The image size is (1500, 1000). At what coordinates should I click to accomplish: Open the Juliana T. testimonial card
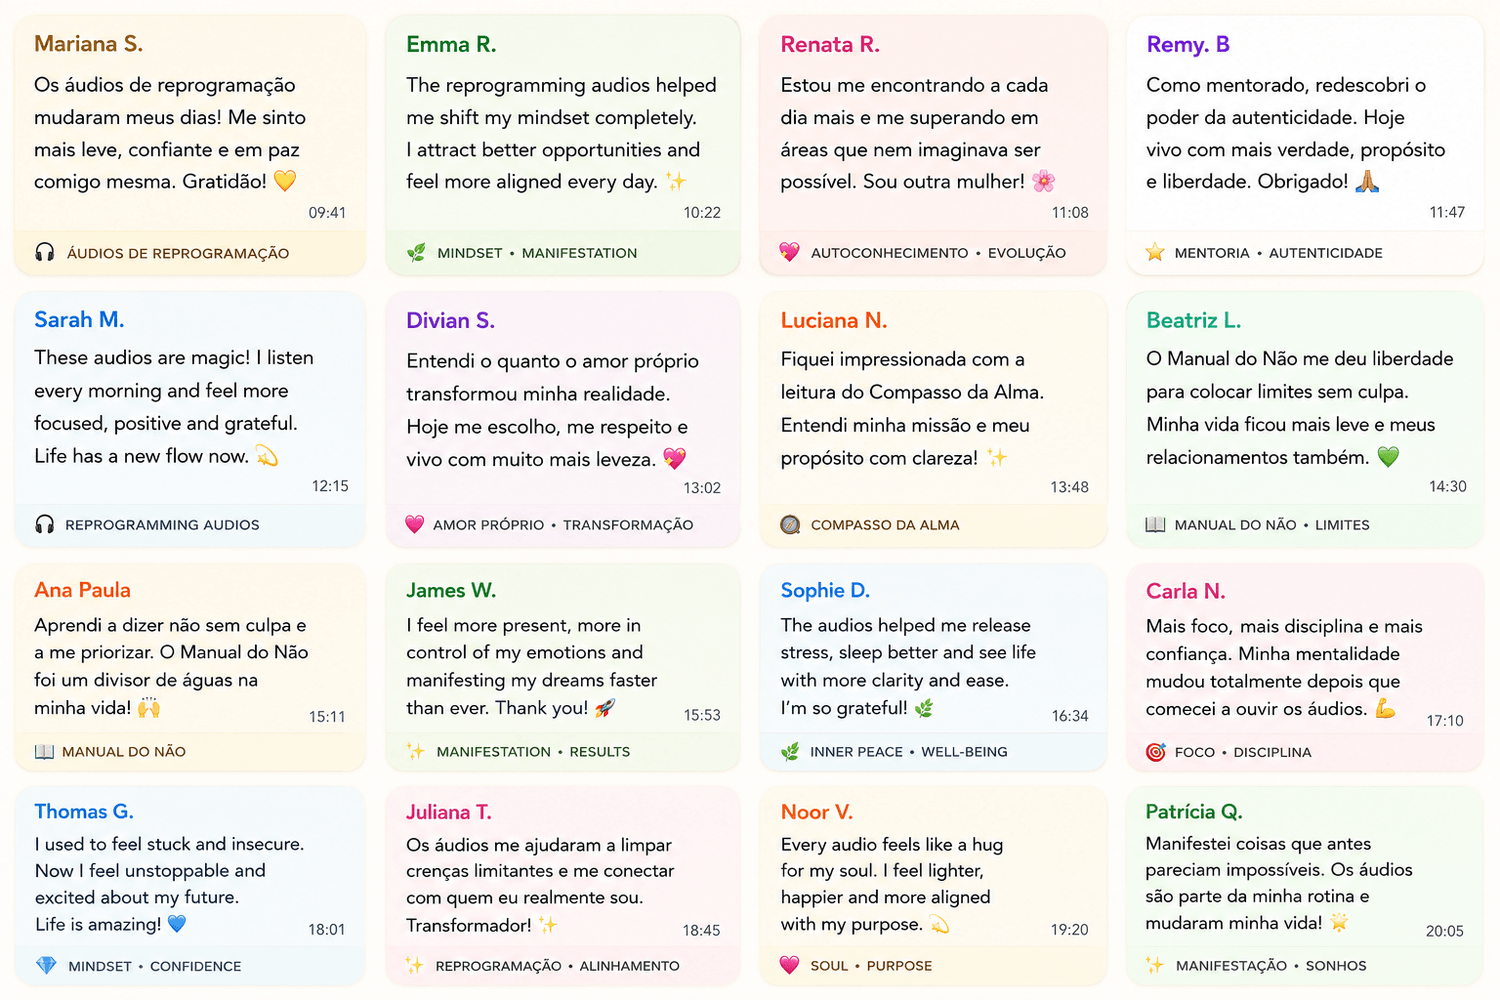[563, 885]
